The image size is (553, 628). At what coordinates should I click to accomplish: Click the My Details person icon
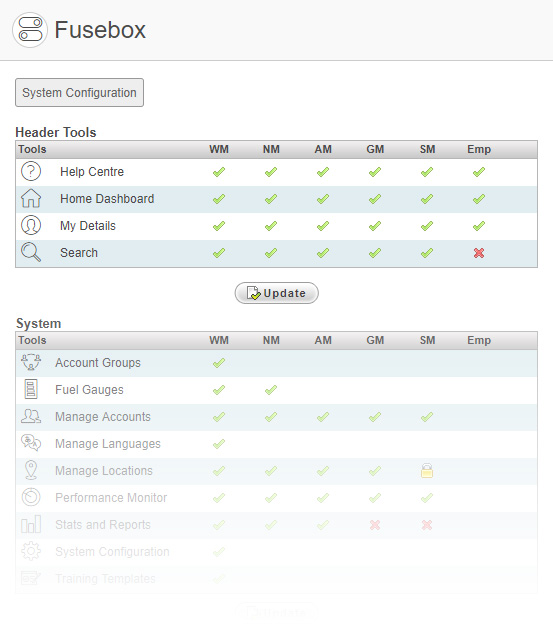31,225
